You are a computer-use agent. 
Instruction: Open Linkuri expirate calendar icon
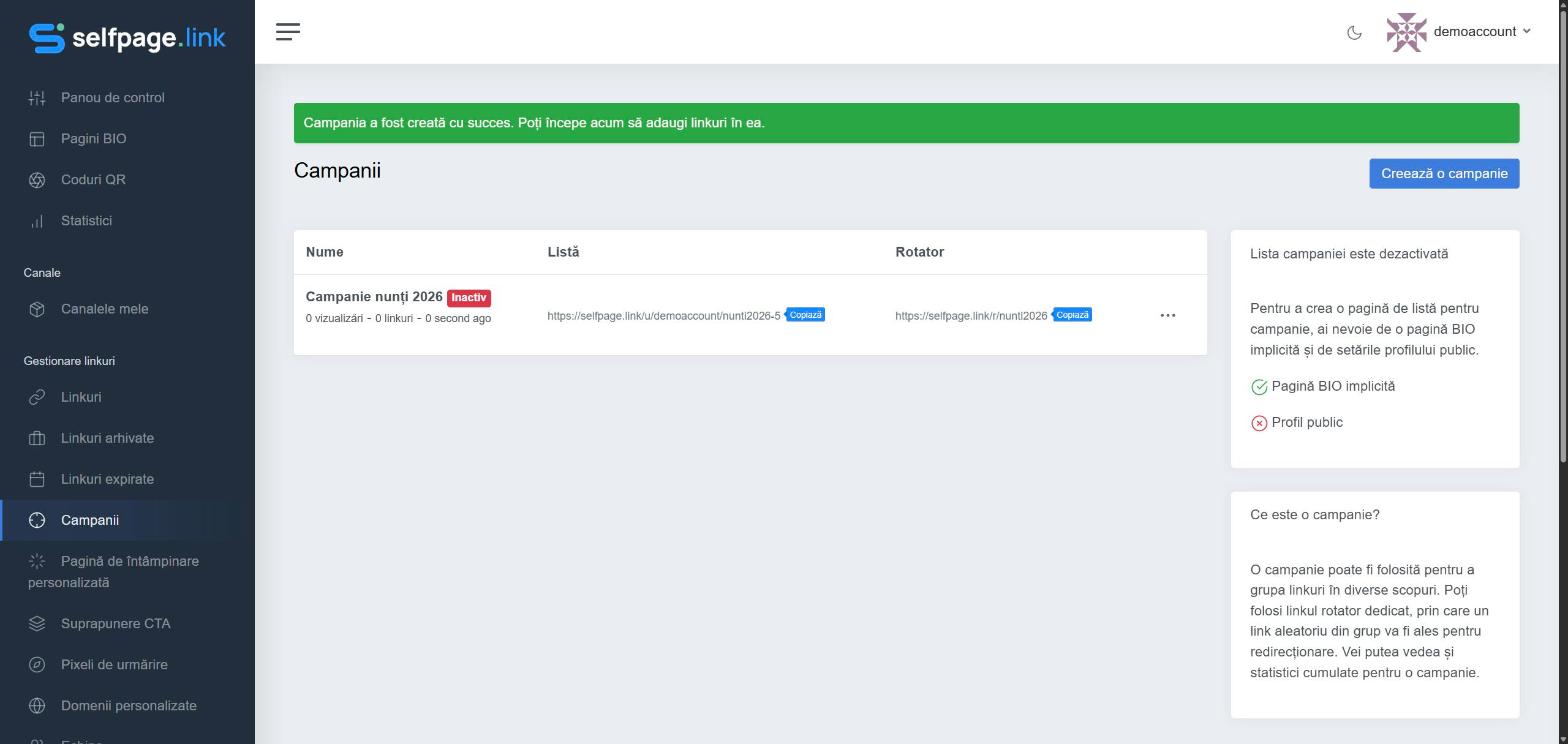pyautogui.click(x=37, y=479)
